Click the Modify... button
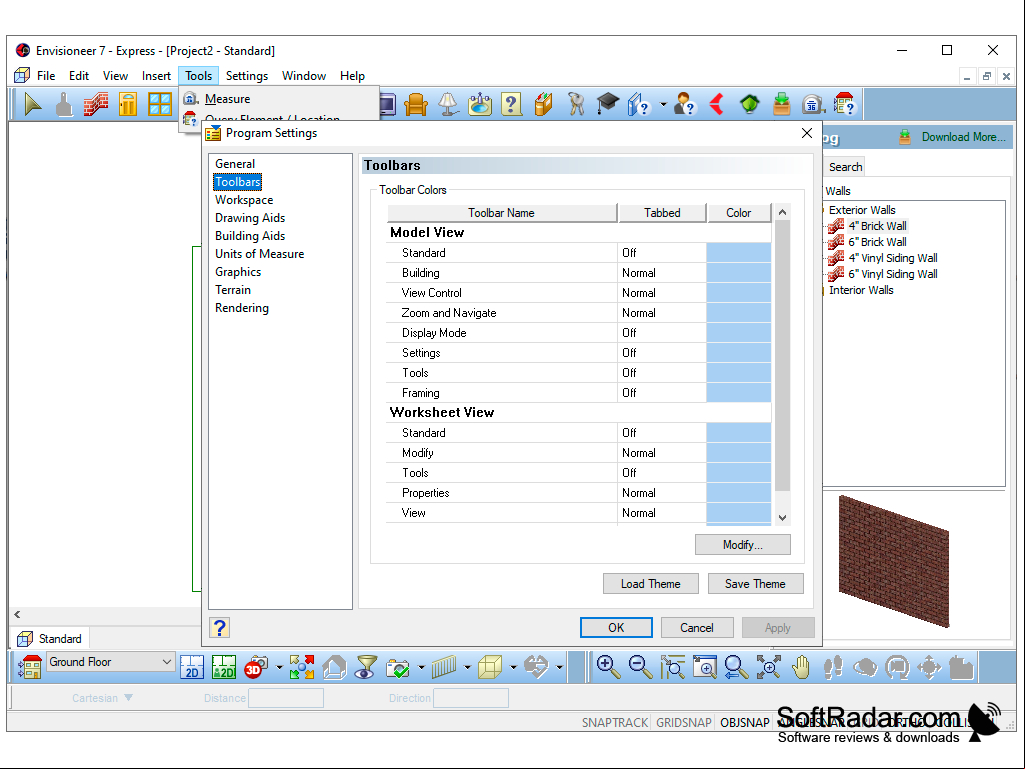 coord(743,545)
